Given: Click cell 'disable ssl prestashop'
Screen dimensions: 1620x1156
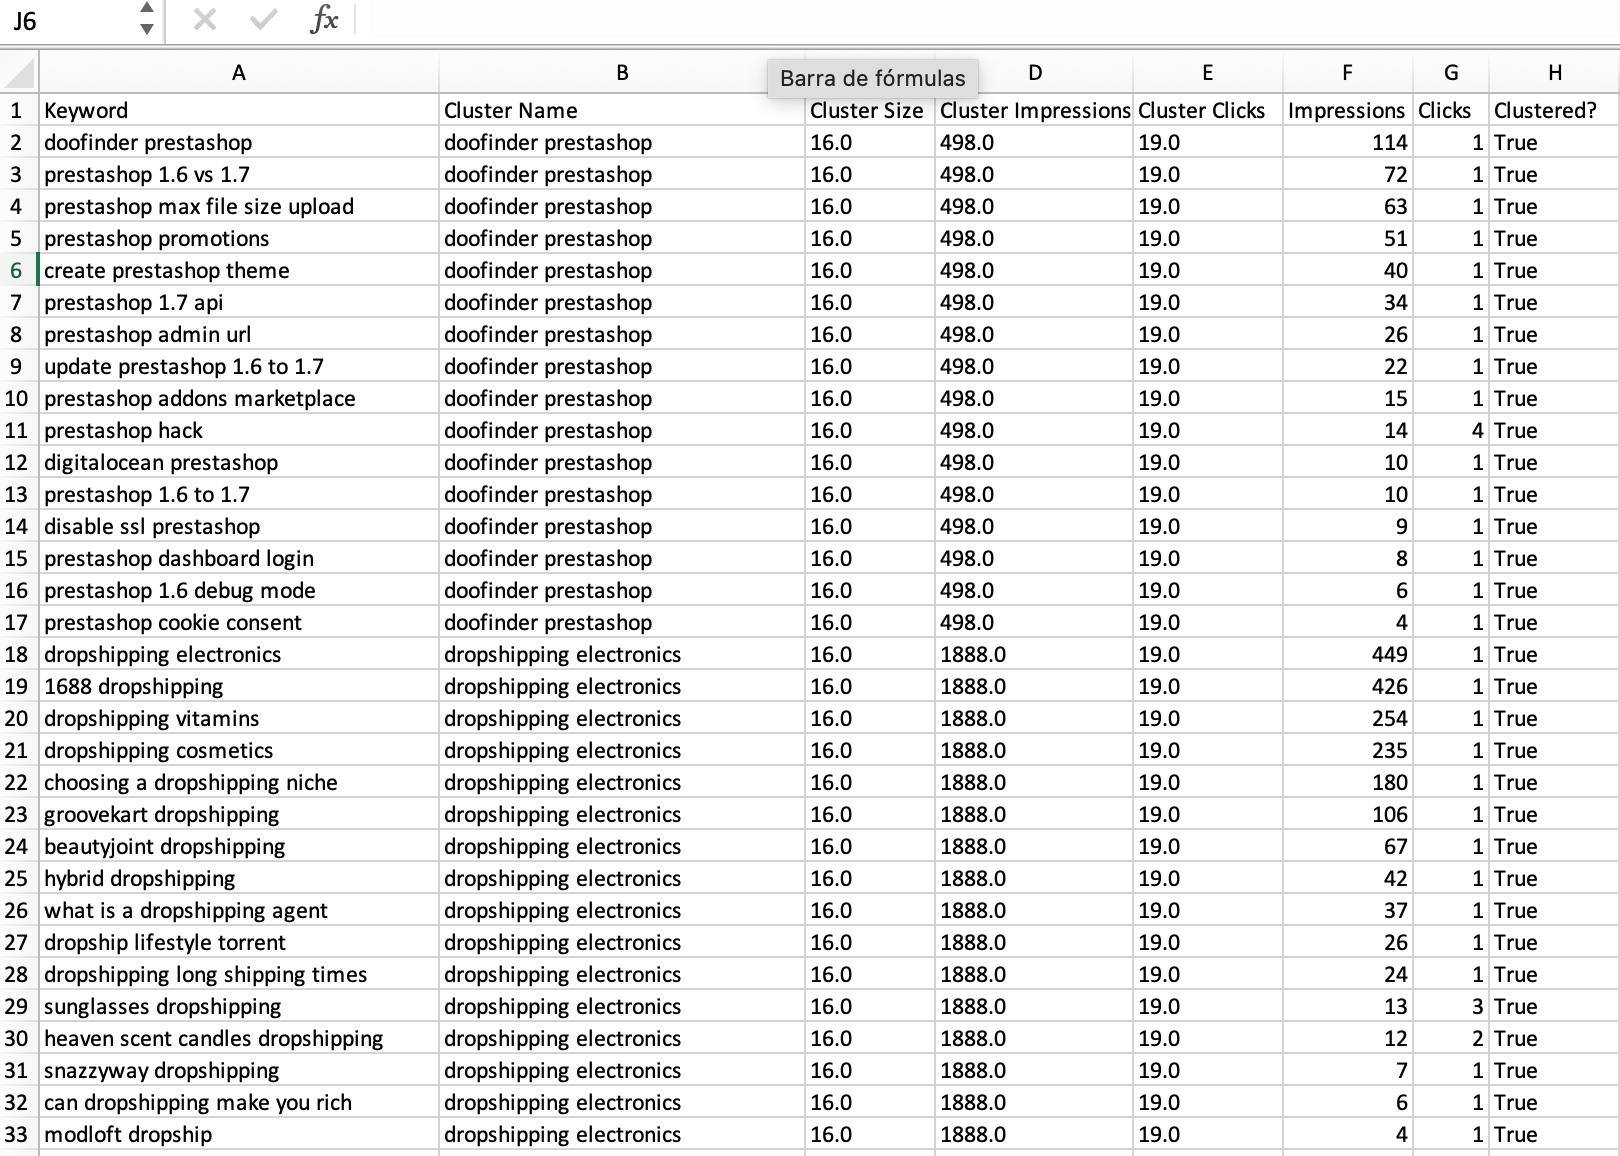Looking at the screenshot, I should click(x=238, y=526).
